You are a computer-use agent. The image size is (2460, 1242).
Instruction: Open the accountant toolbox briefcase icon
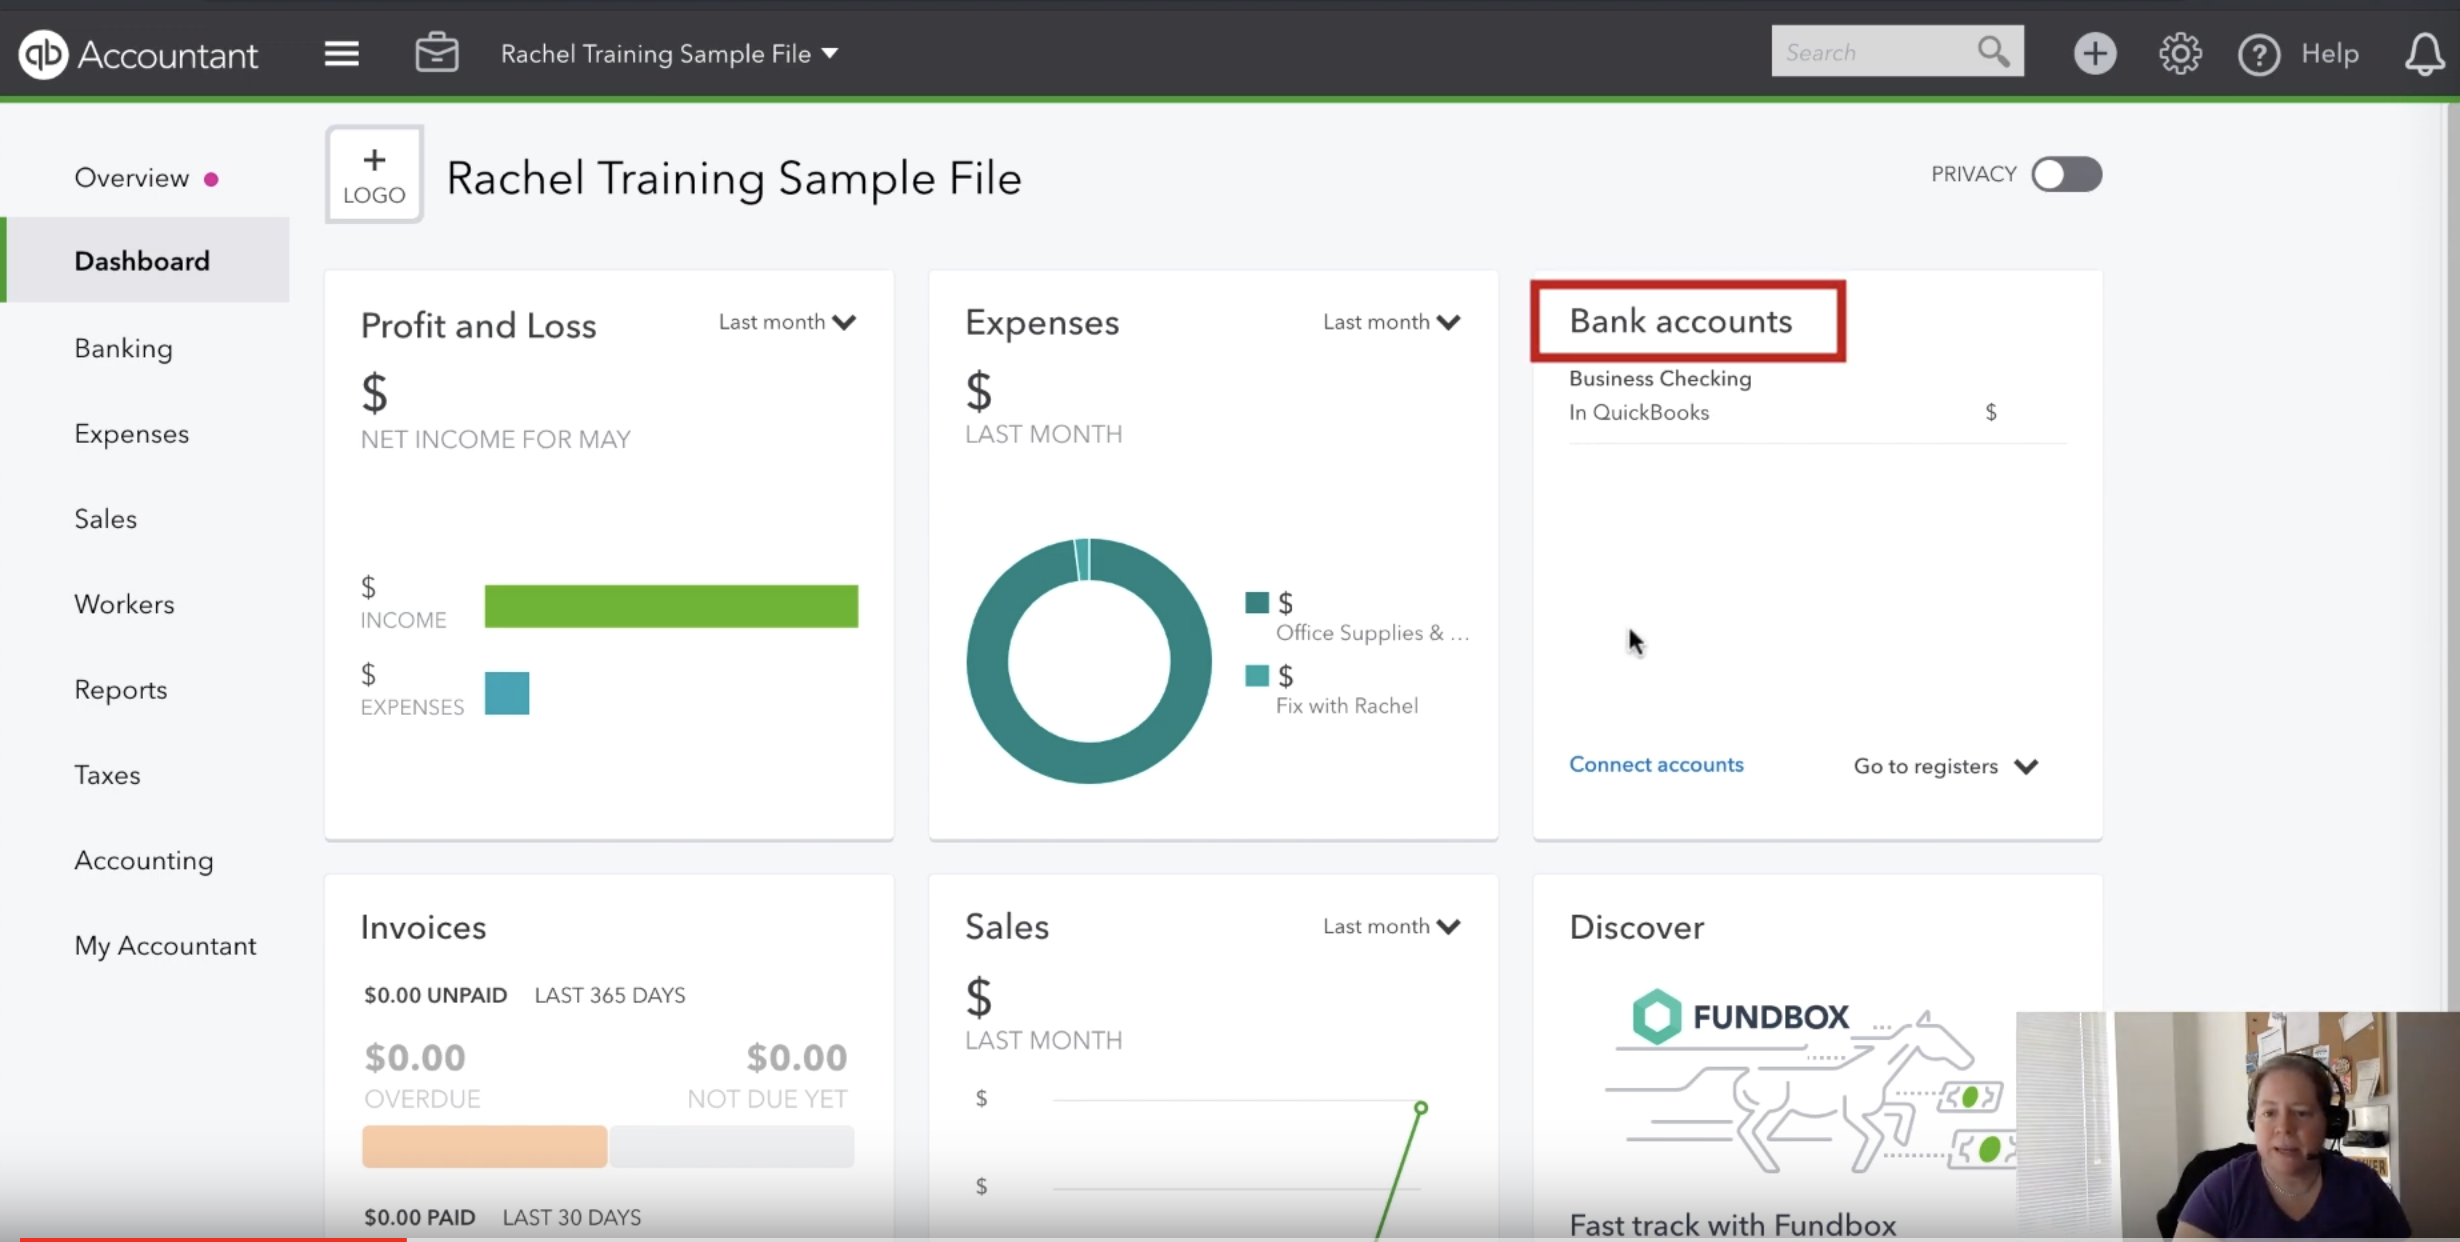[x=437, y=52]
